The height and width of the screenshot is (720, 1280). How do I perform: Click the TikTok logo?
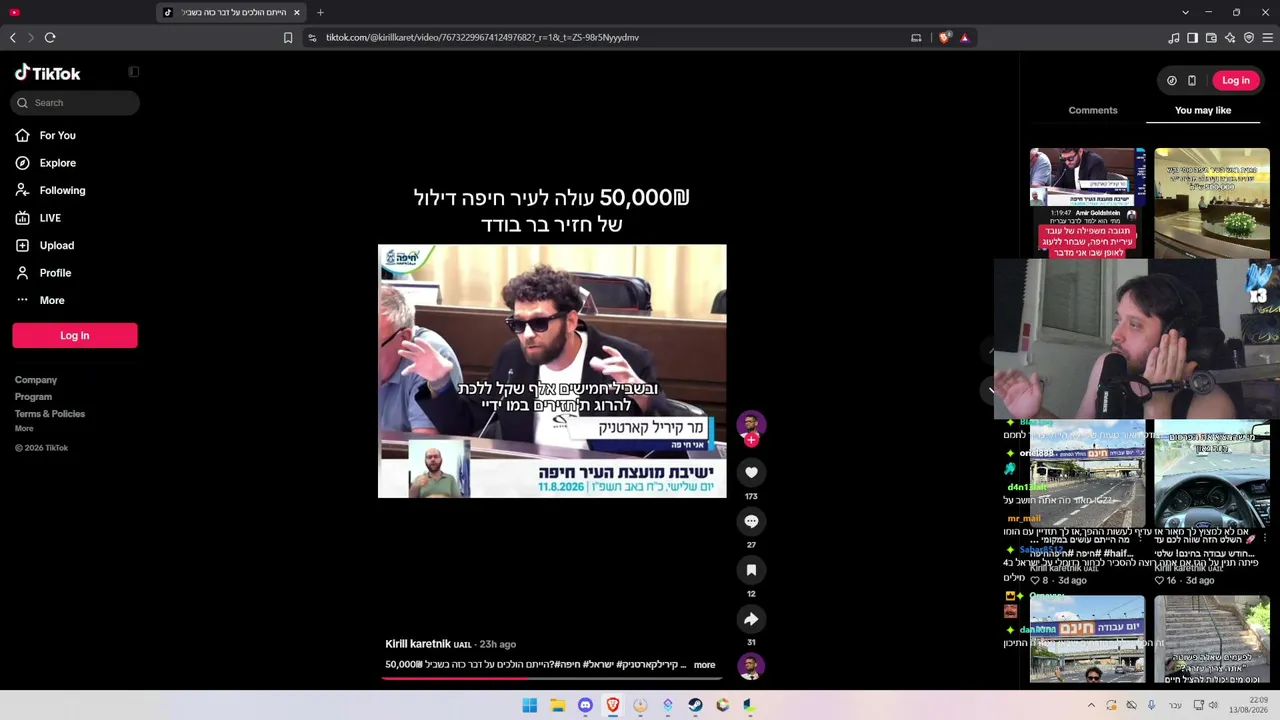click(48, 73)
